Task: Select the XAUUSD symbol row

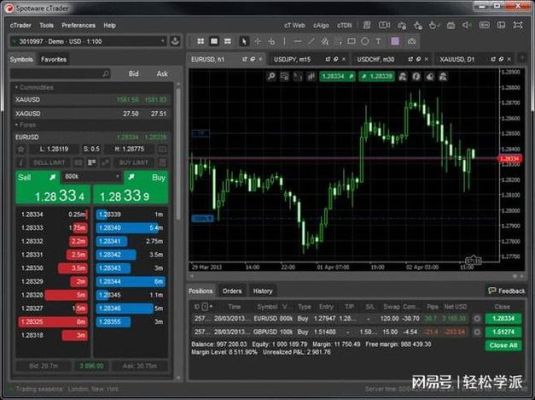Action: [91, 100]
